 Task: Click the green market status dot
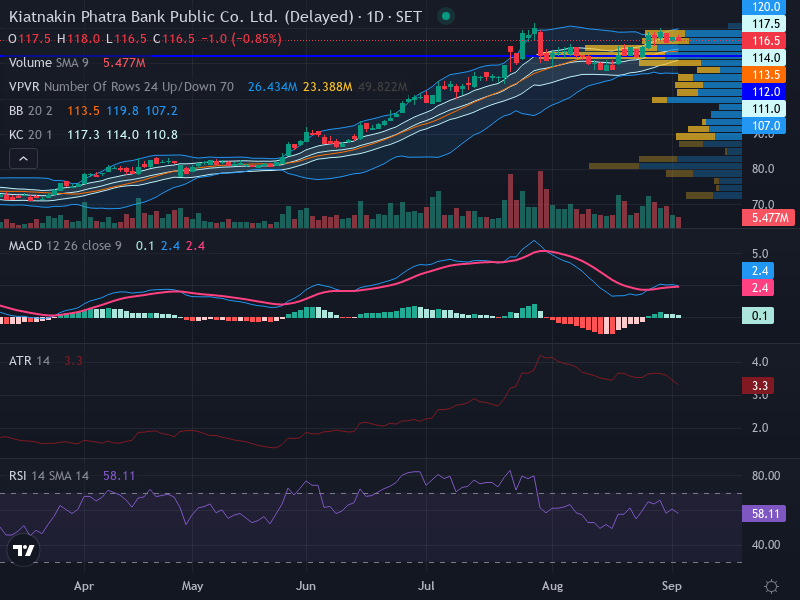coord(445,16)
